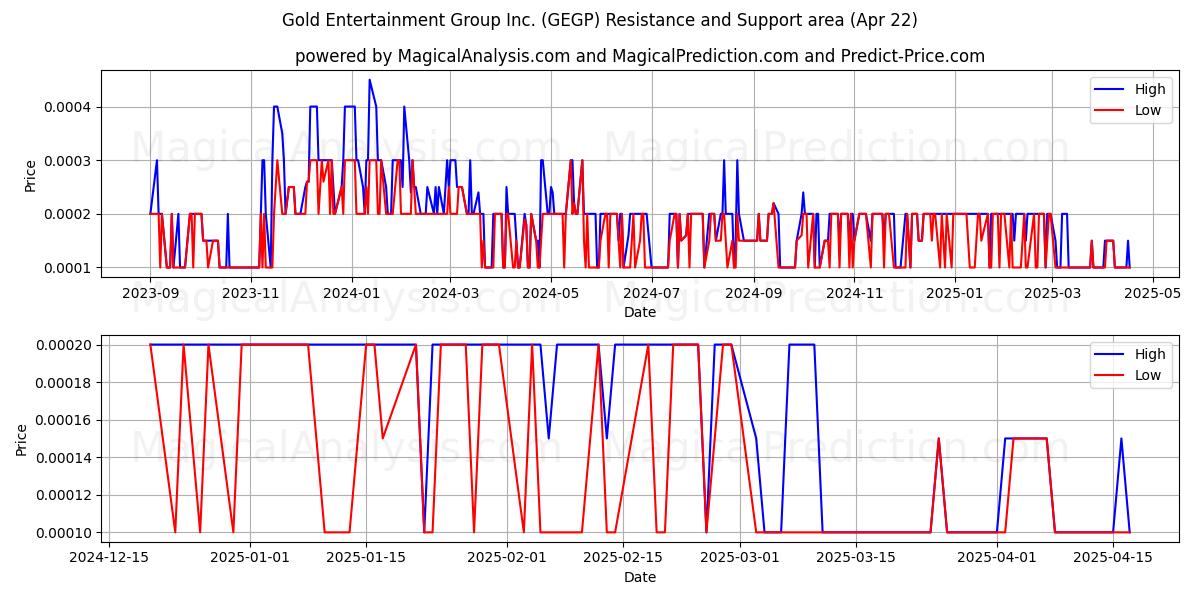The height and width of the screenshot is (600, 1200).
Task: Click the 2025-03-15 date tick label
Action: pos(856,558)
